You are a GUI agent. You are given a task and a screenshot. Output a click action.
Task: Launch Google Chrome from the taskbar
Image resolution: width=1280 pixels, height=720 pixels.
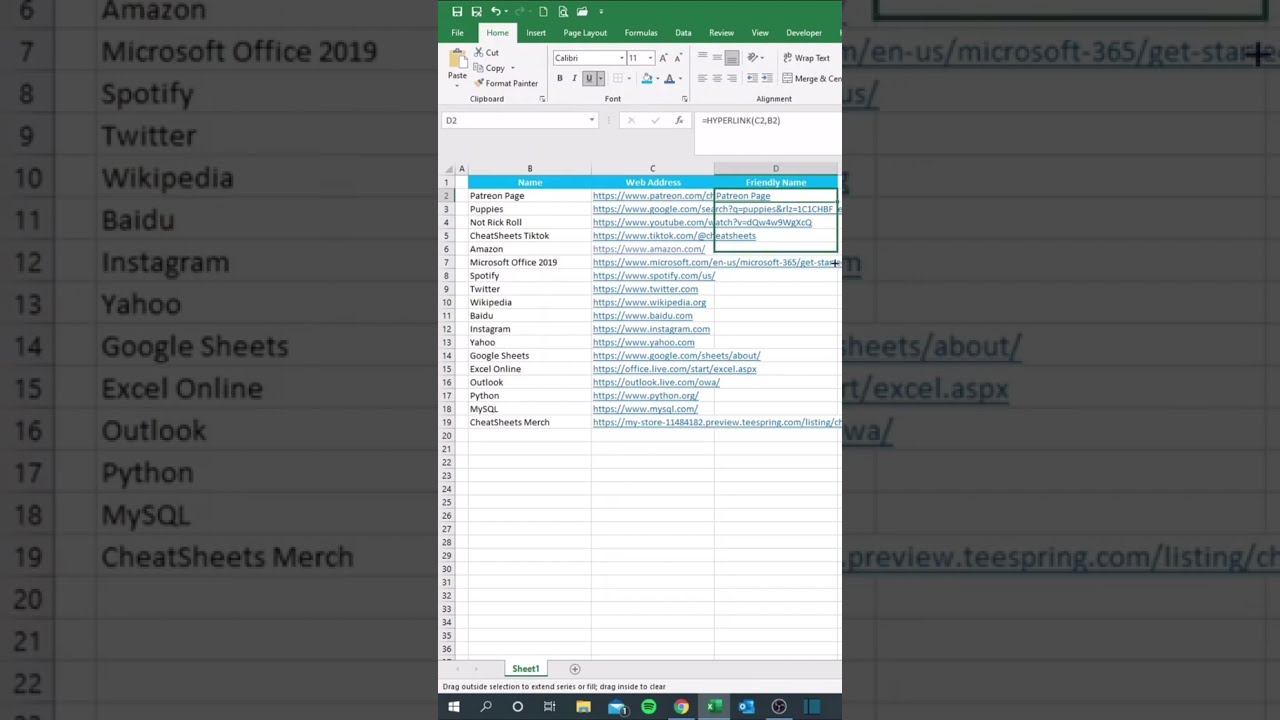pyautogui.click(x=681, y=707)
